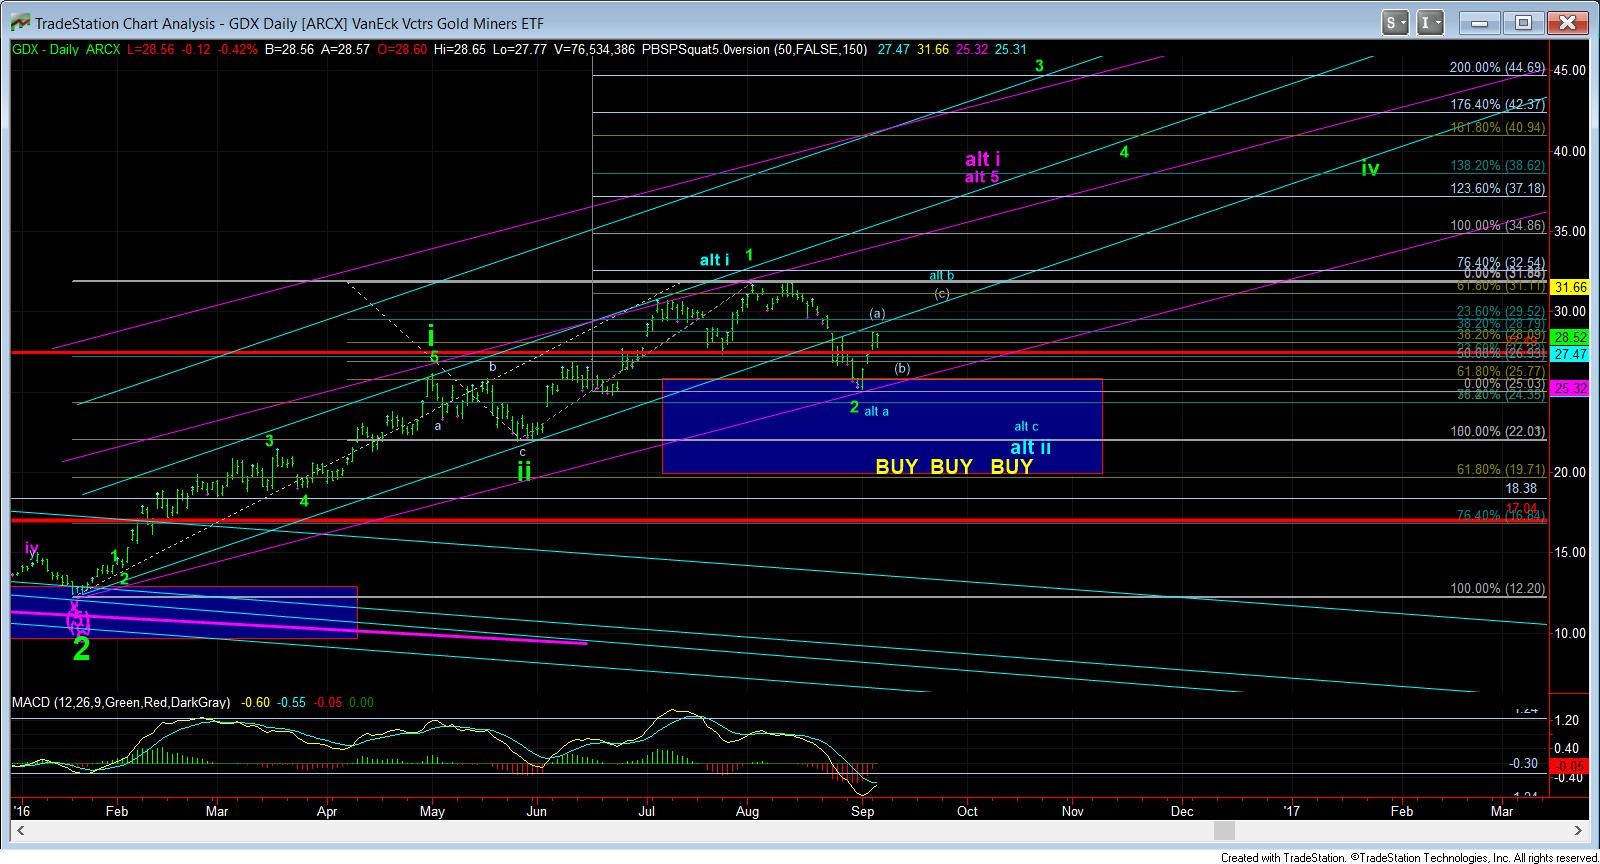
Task: Click the 40.00 price axis label
Action: [1570, 151]
